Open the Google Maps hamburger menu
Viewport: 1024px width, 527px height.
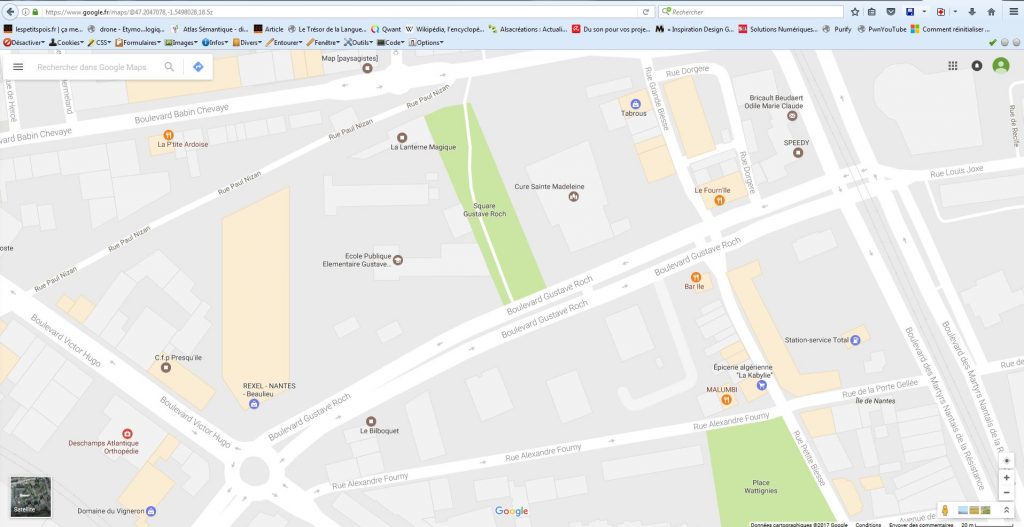18,67
